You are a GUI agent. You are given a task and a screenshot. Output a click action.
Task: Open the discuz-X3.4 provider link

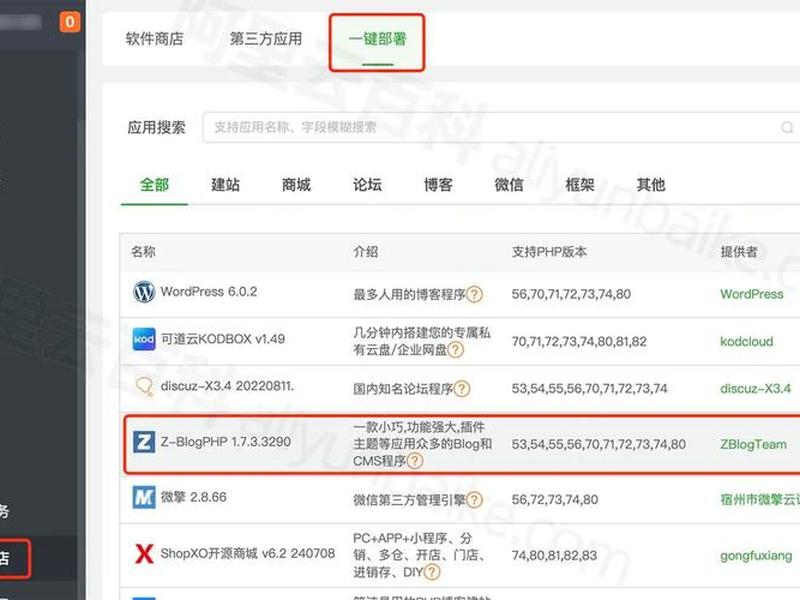tap(755, 389)
